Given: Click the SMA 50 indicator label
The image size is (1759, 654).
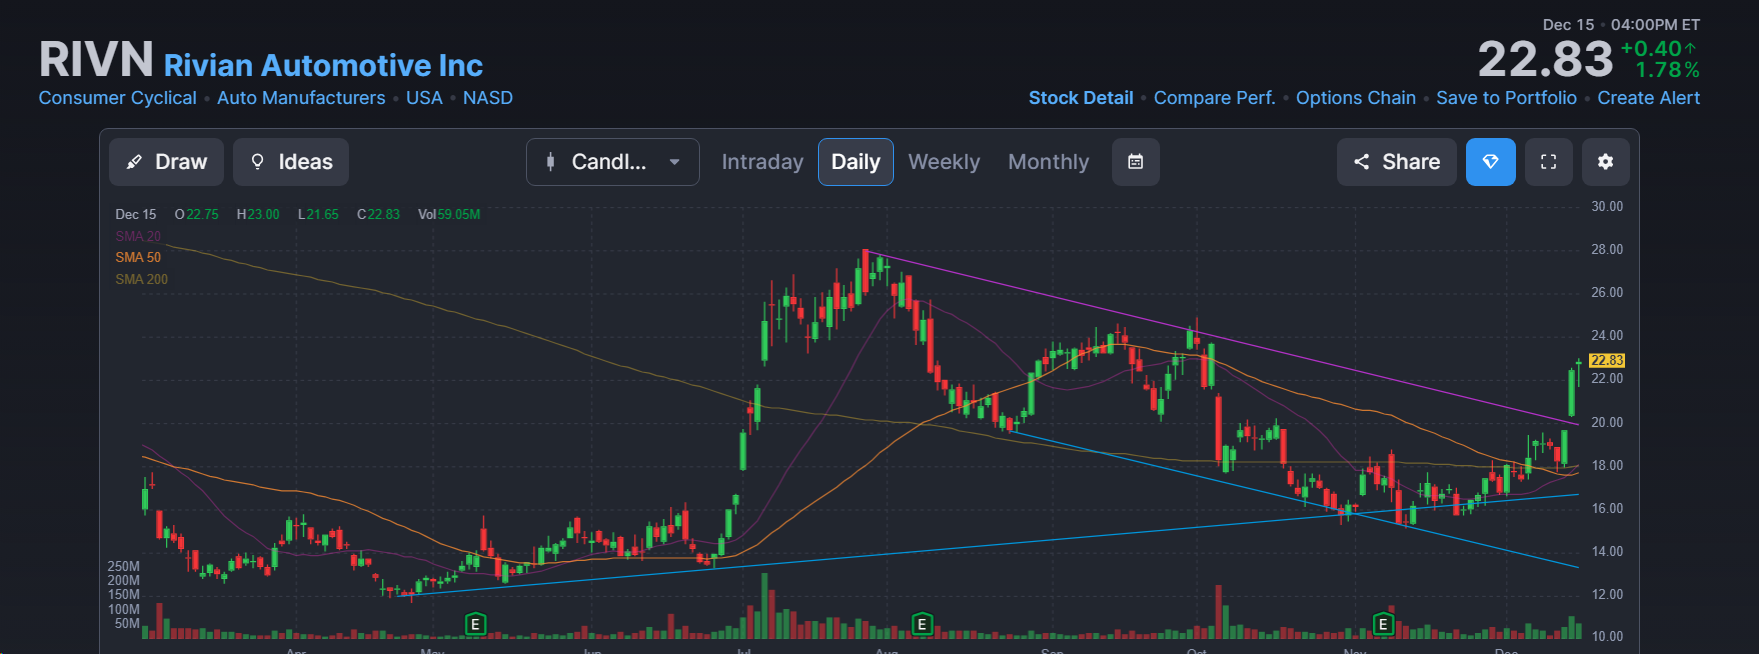Looking at the screenshot, I should 138,257.
